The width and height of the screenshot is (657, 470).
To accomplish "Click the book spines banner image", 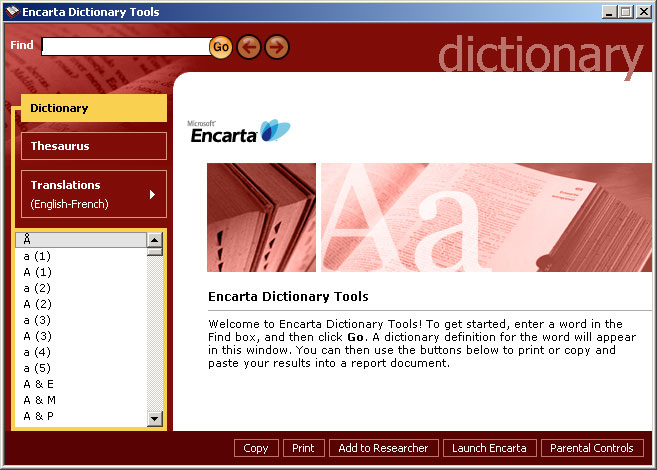I will pyautogui.click(x=261, y=217).
